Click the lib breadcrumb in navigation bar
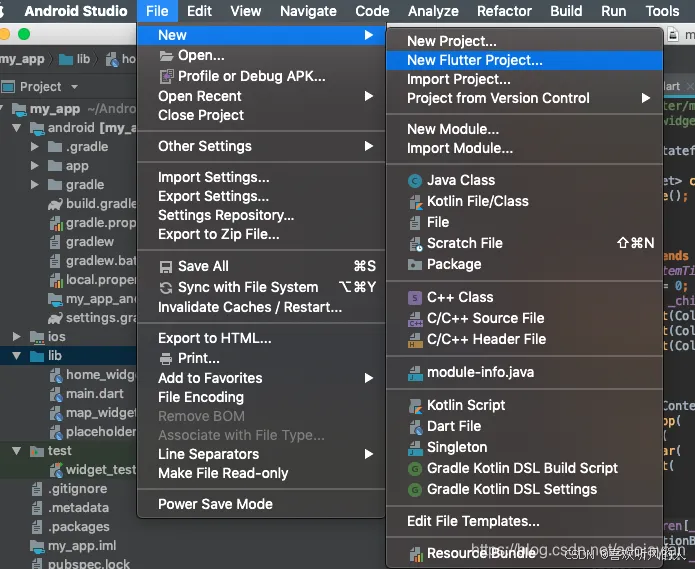695x569 pixels. (74, 59)
